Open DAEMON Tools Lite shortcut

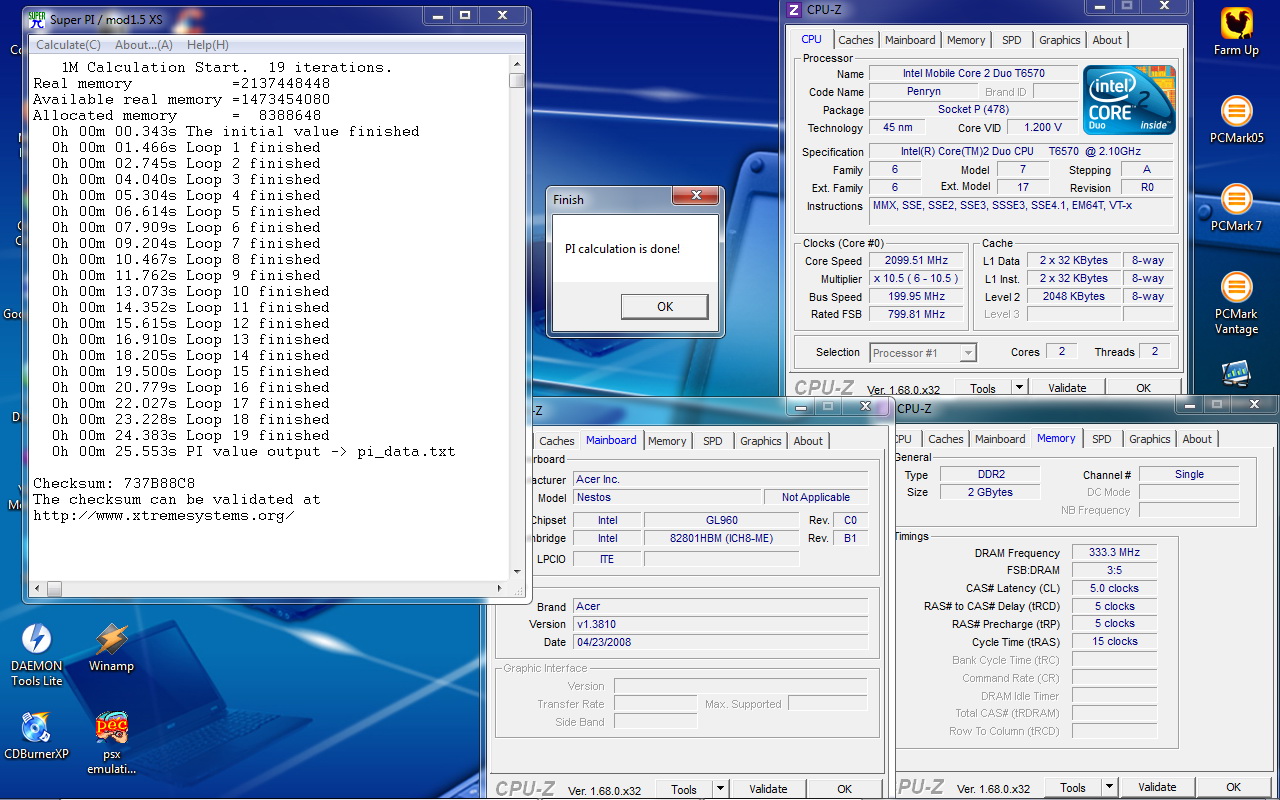37,655
